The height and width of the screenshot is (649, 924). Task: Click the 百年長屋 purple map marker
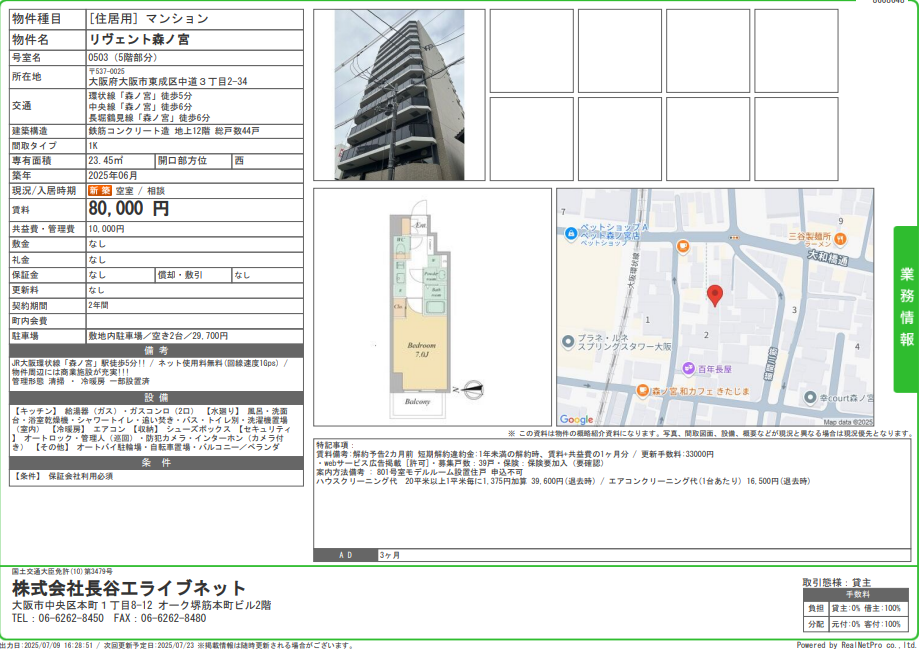[690, 368]
